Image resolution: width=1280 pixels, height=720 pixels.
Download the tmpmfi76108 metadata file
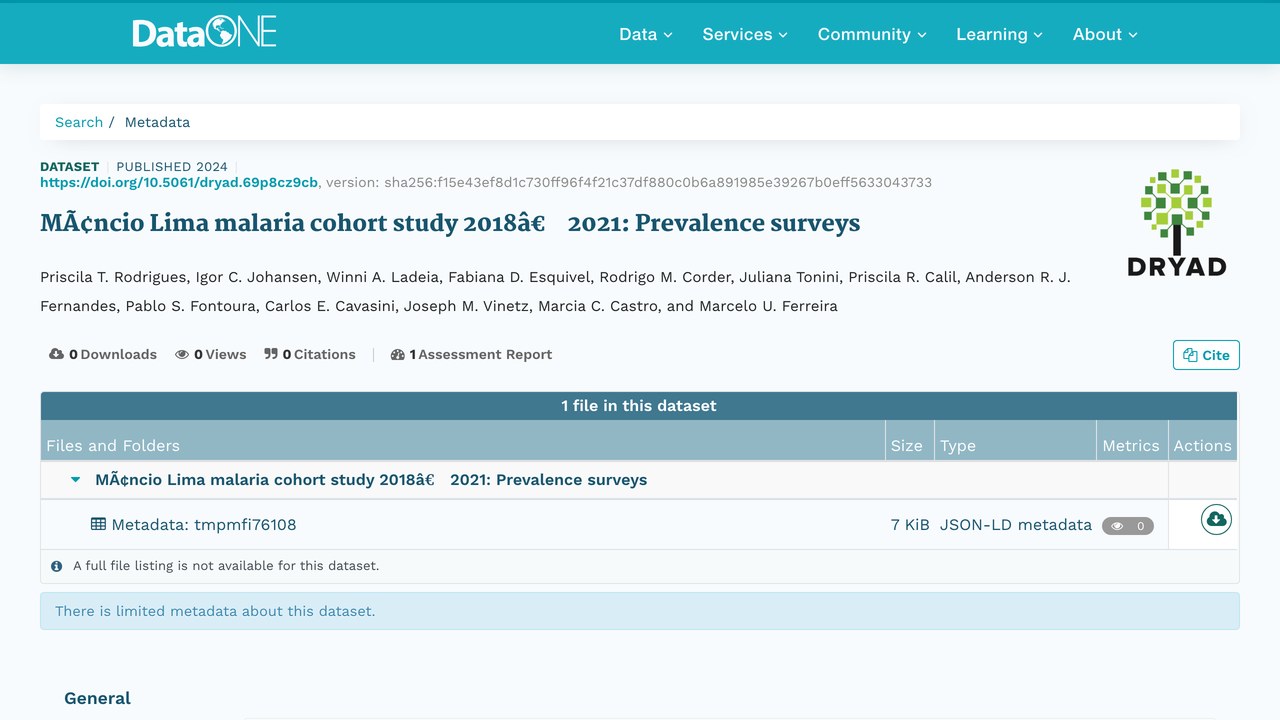[1216, 519]
